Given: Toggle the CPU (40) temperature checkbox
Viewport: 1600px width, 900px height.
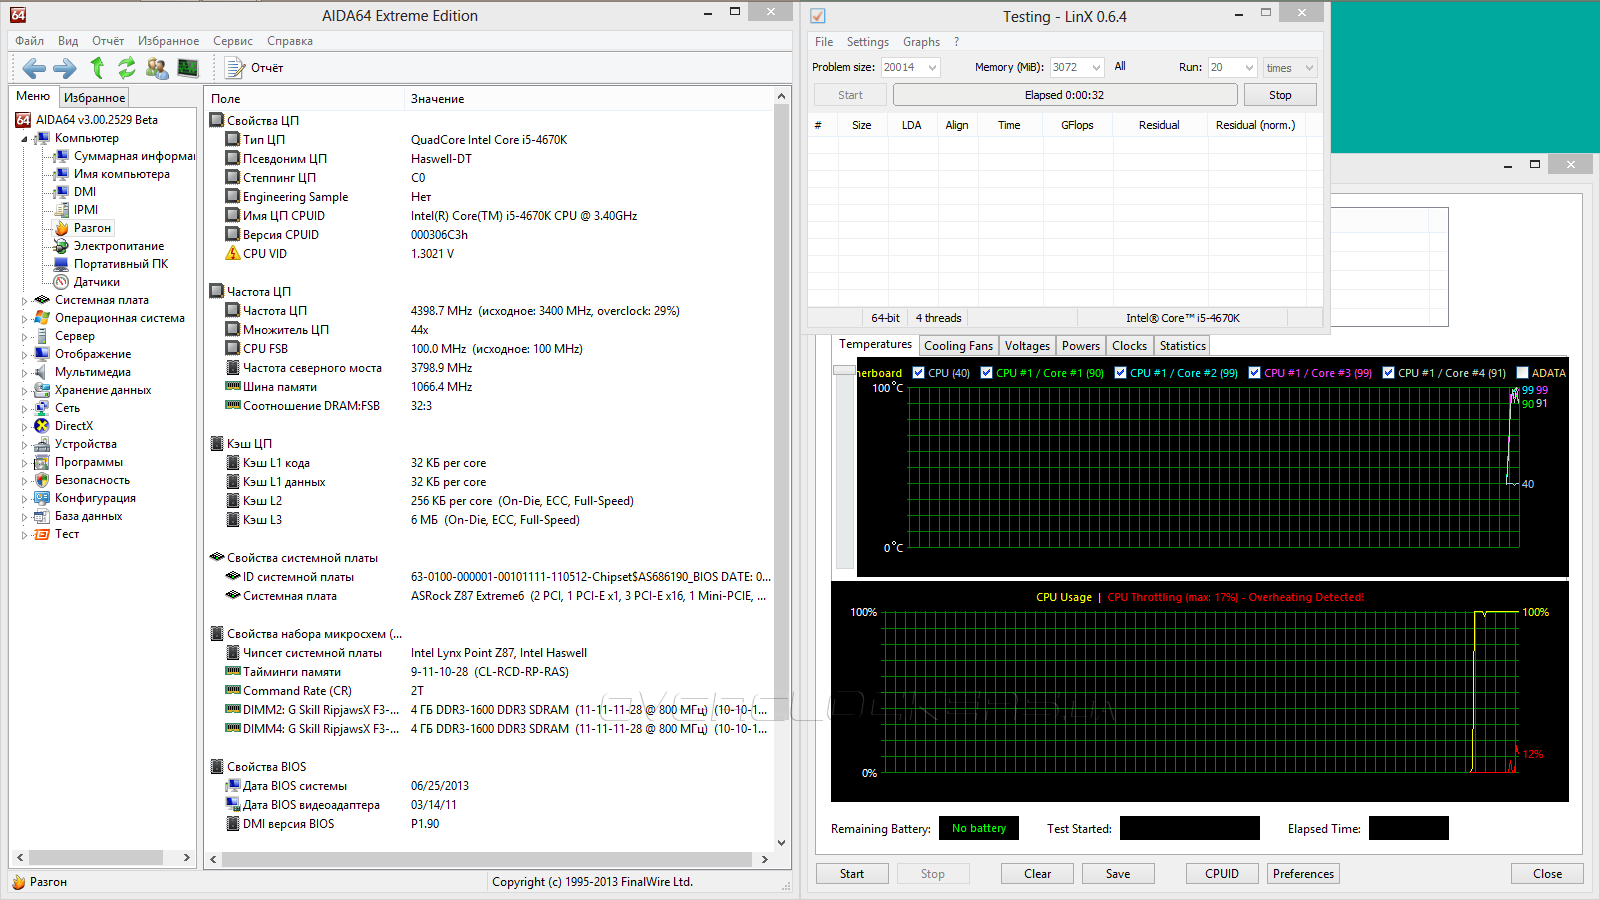Looking at the screenshot, I should click(x=919, y=373).
